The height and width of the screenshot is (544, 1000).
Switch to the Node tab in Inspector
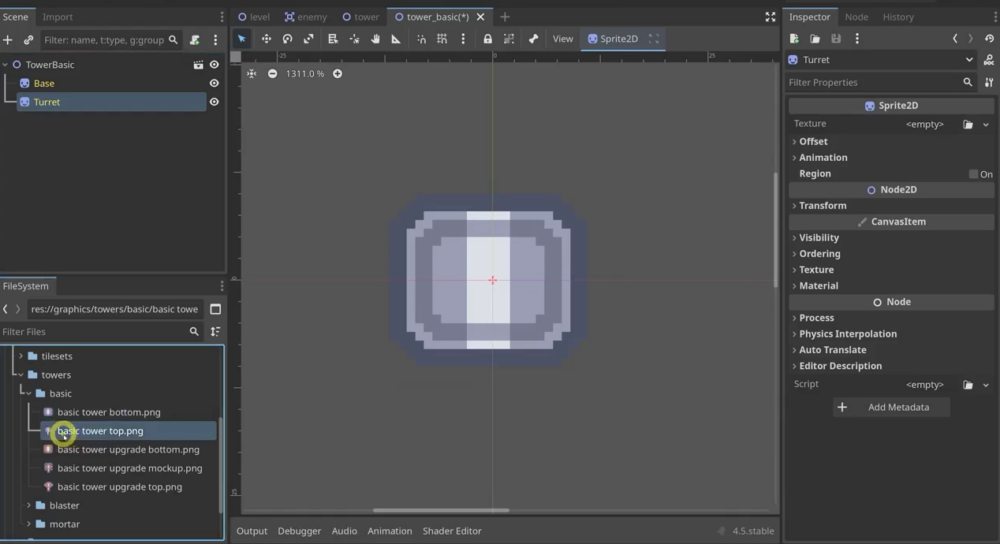pos(857,17)
